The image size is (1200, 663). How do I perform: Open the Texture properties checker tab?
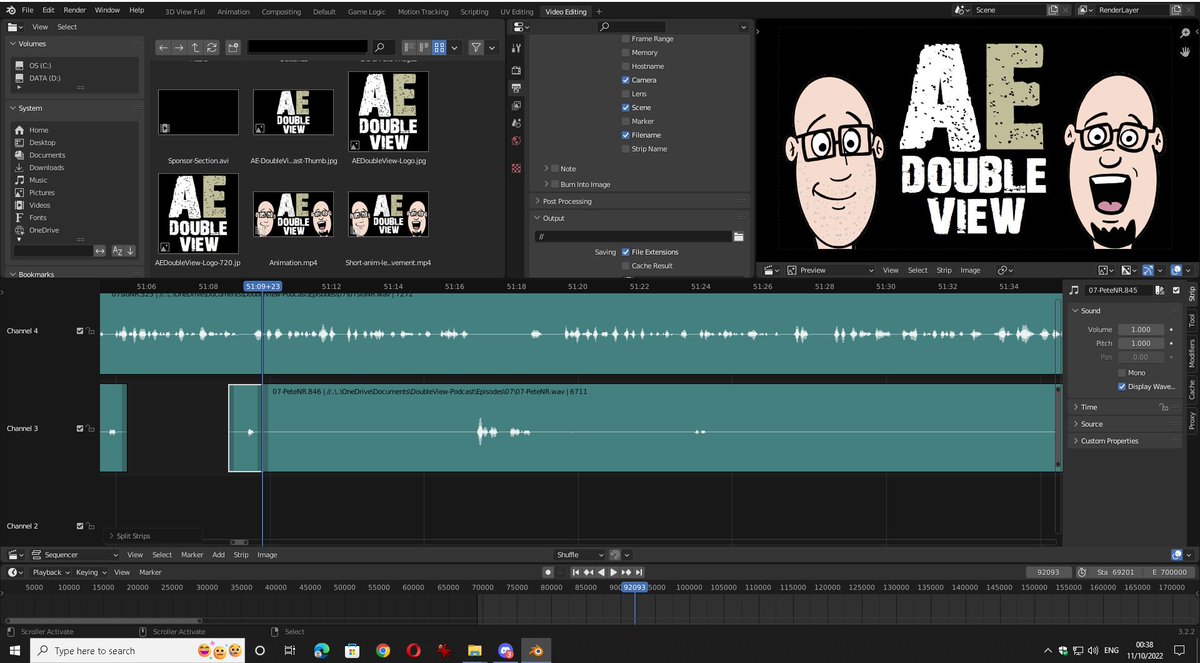(x=516, y=168)
